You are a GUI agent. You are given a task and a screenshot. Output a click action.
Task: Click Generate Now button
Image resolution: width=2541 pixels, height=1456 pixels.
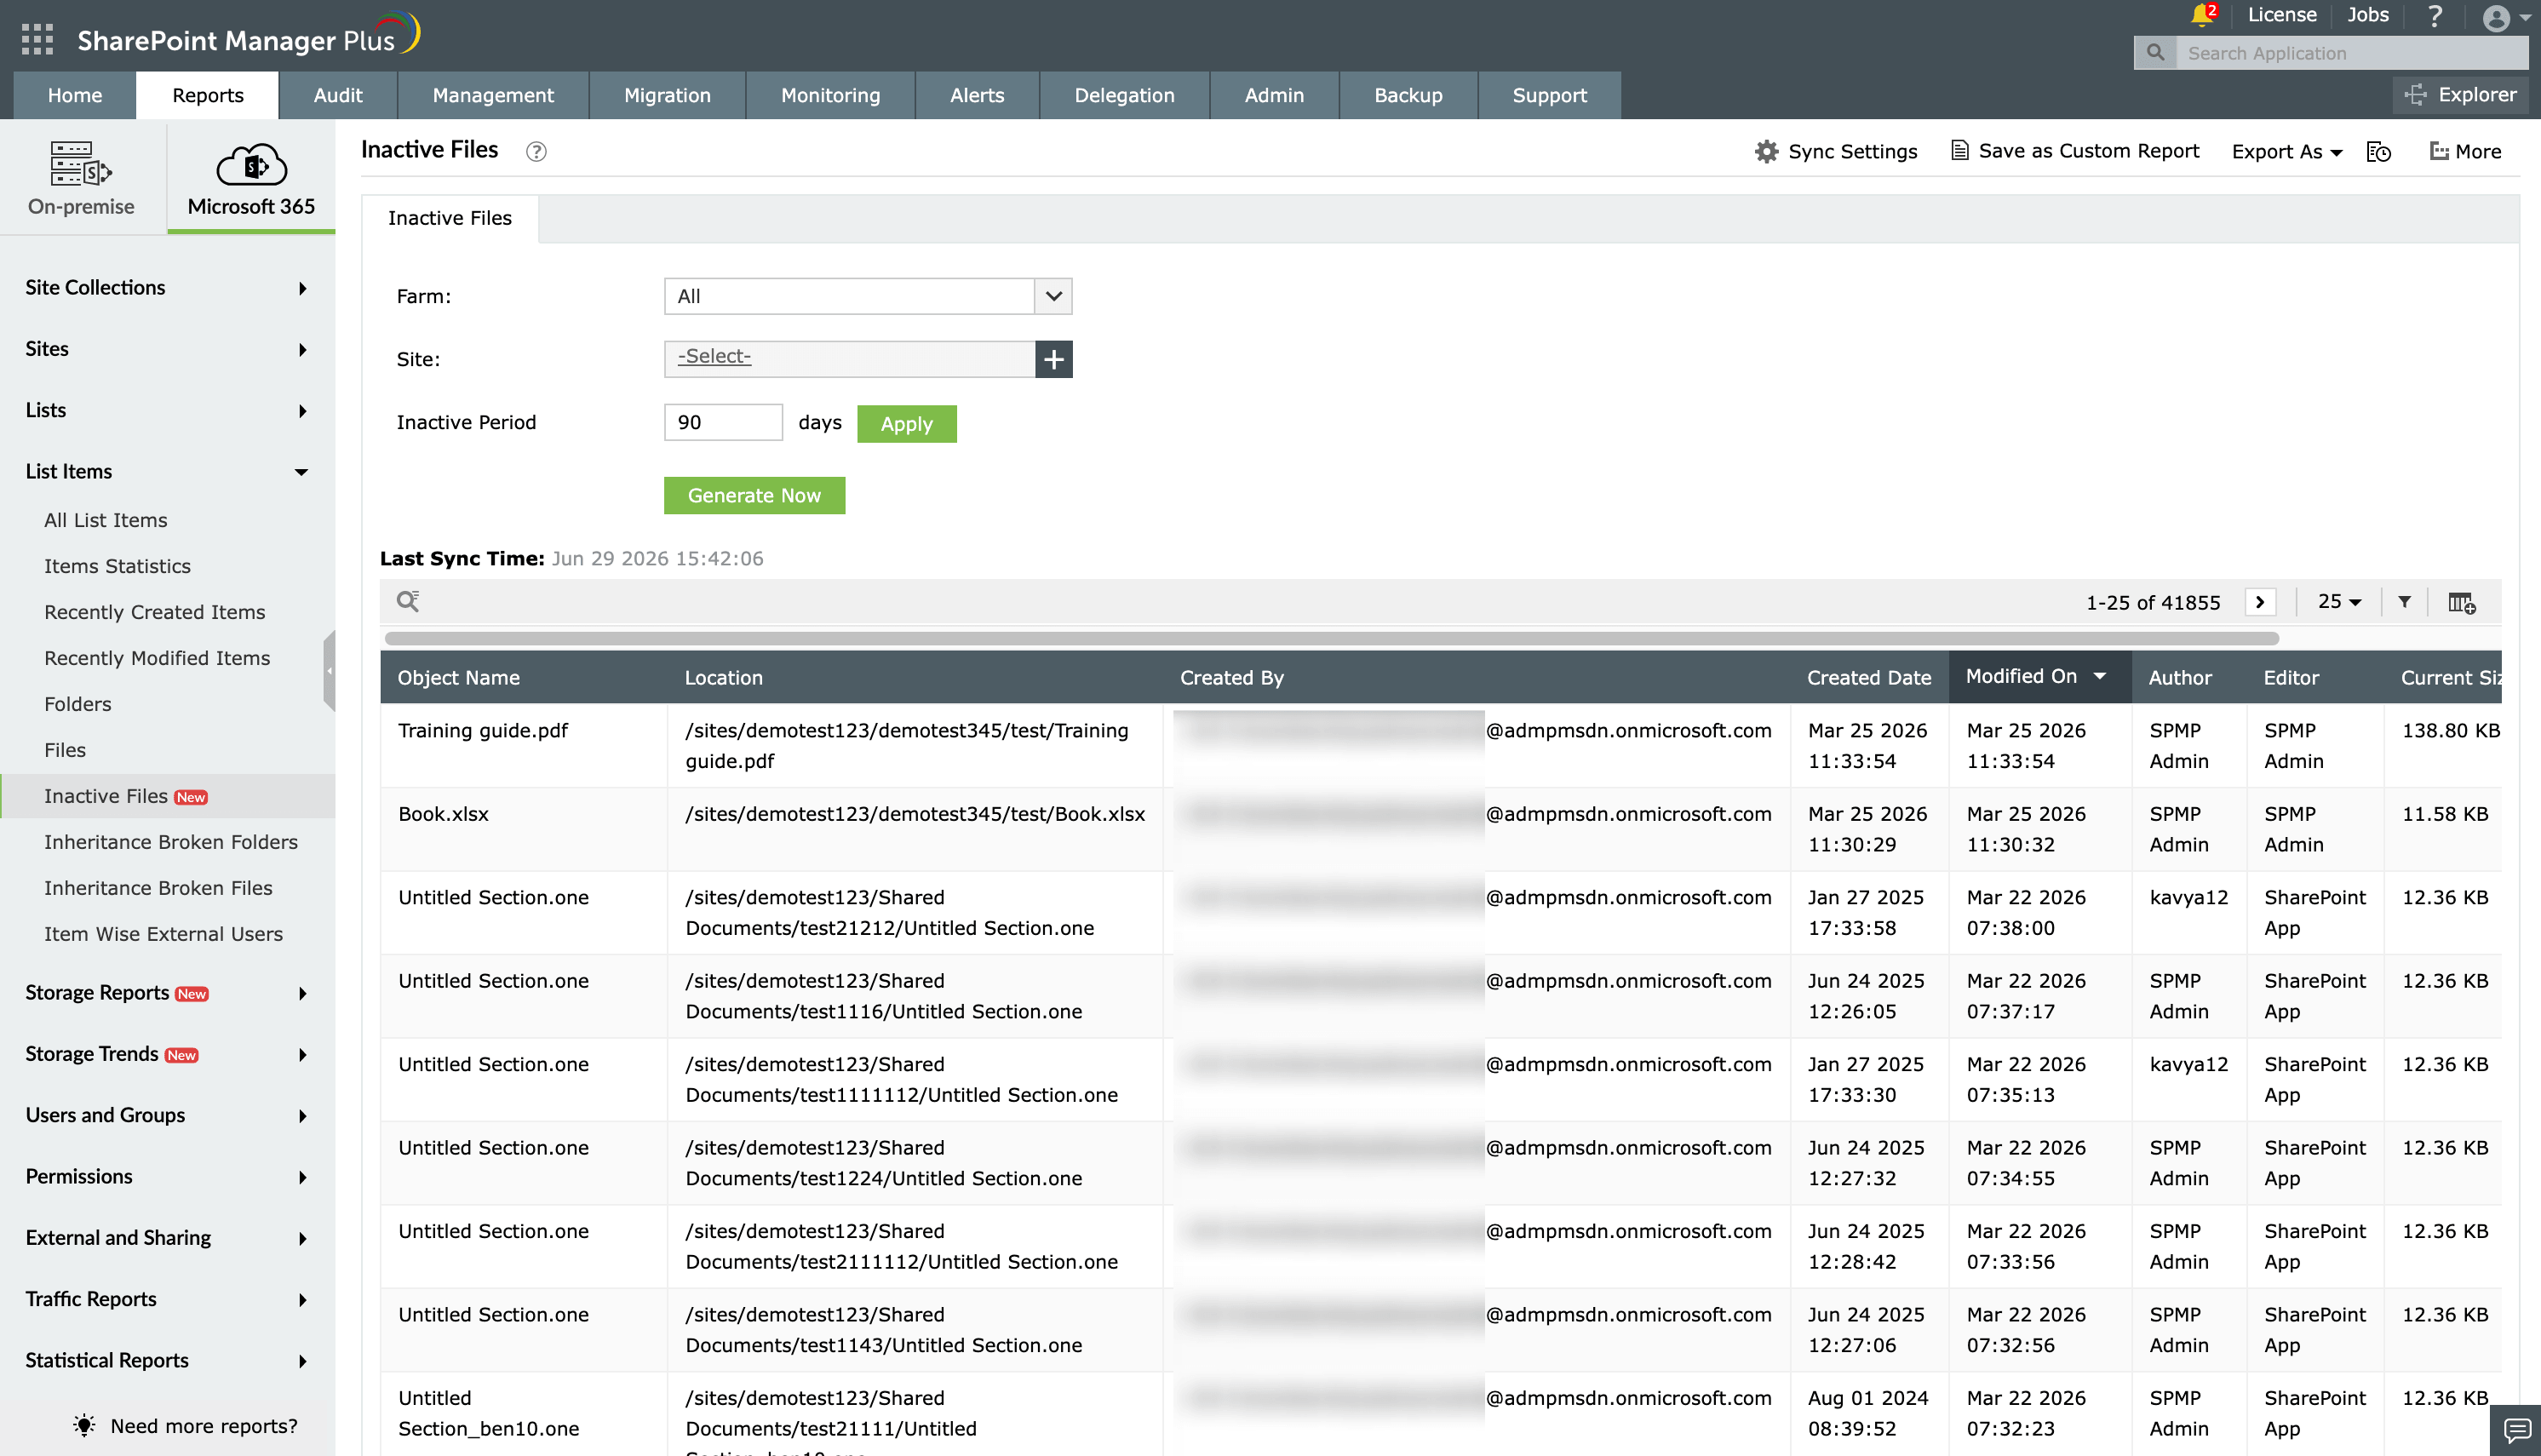tap(754, 496)
